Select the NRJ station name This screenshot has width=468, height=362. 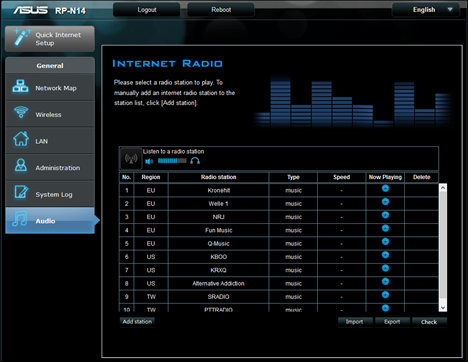pyautogui.click(x=219, y=217)
